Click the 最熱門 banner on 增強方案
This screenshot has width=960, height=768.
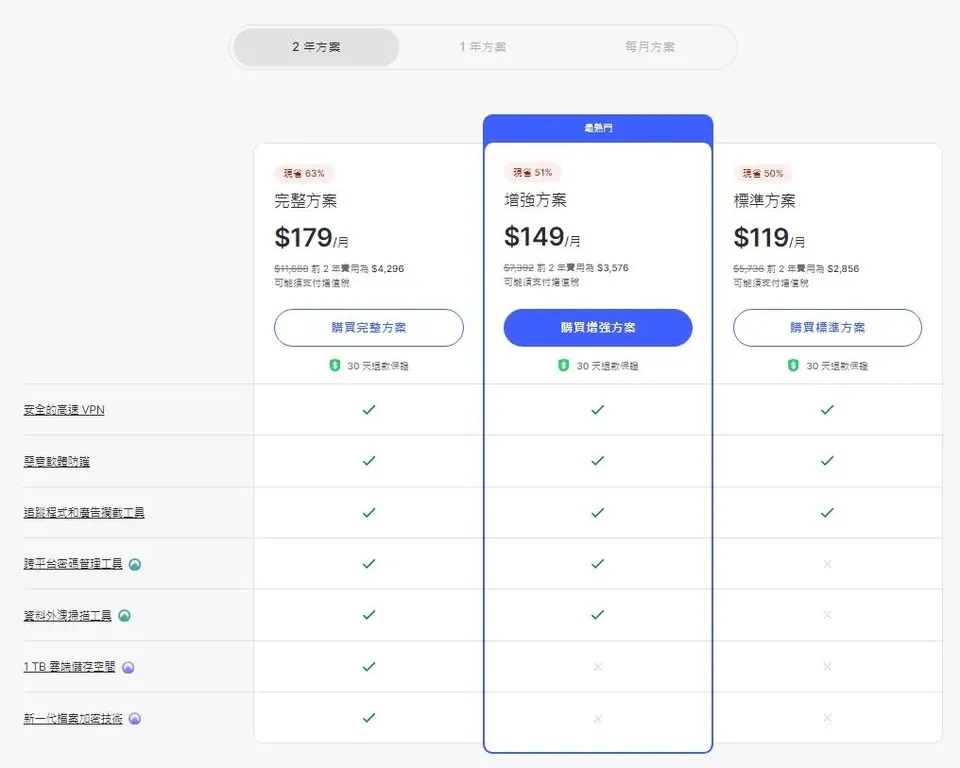tap(598, 128)
